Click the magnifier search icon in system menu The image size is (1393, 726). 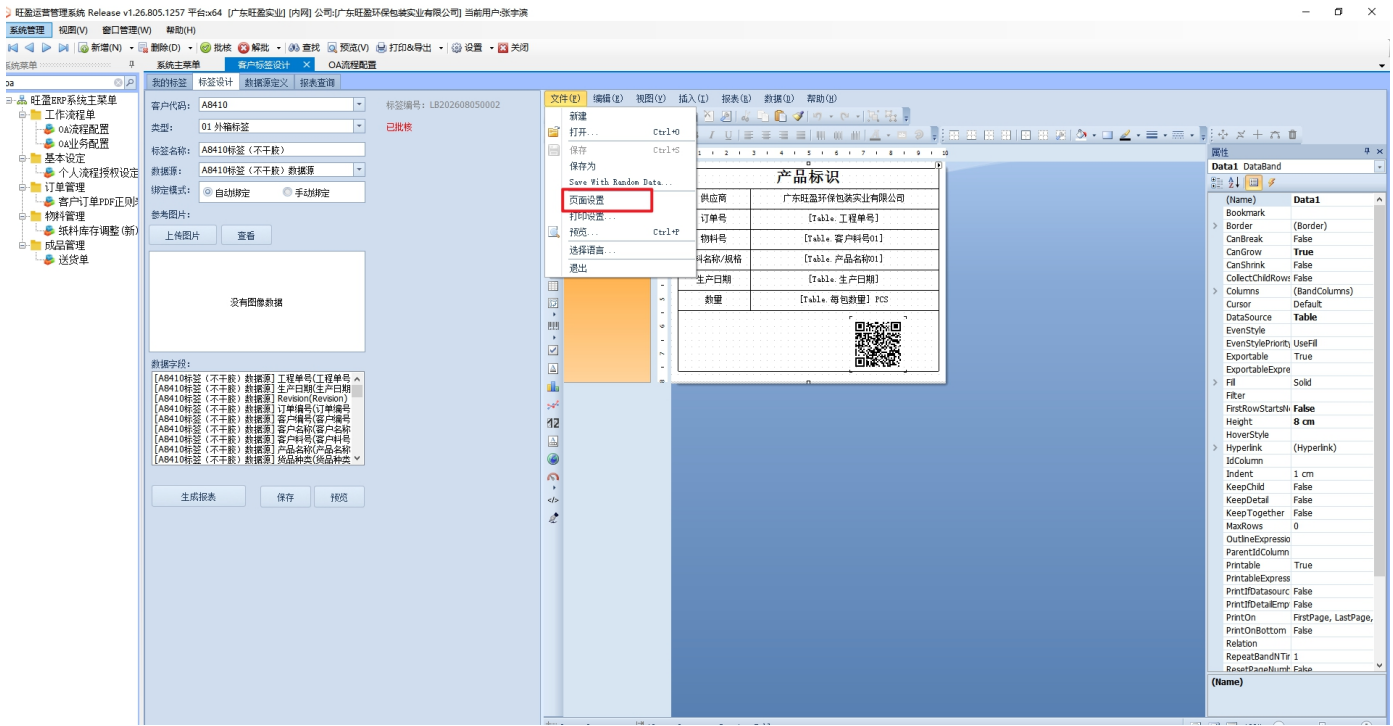pos(130,82)
